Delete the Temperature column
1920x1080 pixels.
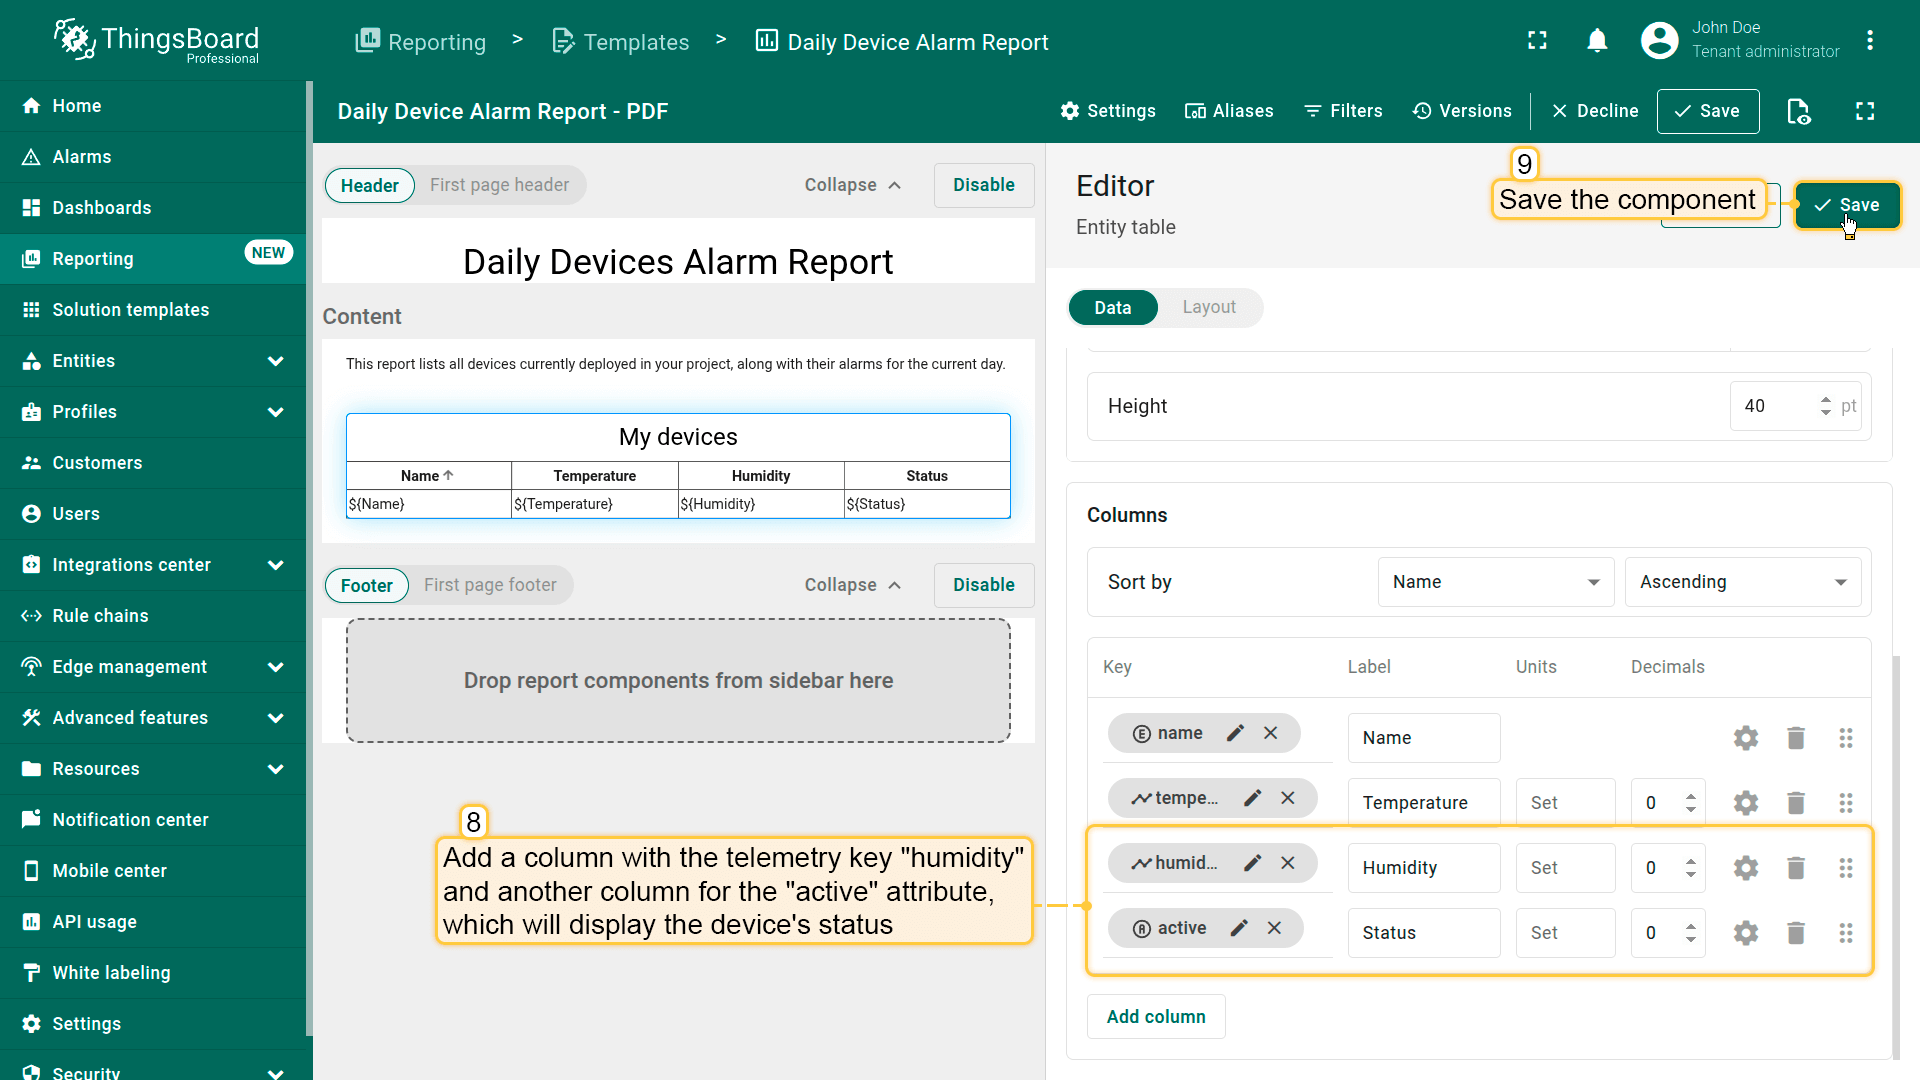(x=1796, y=803)
